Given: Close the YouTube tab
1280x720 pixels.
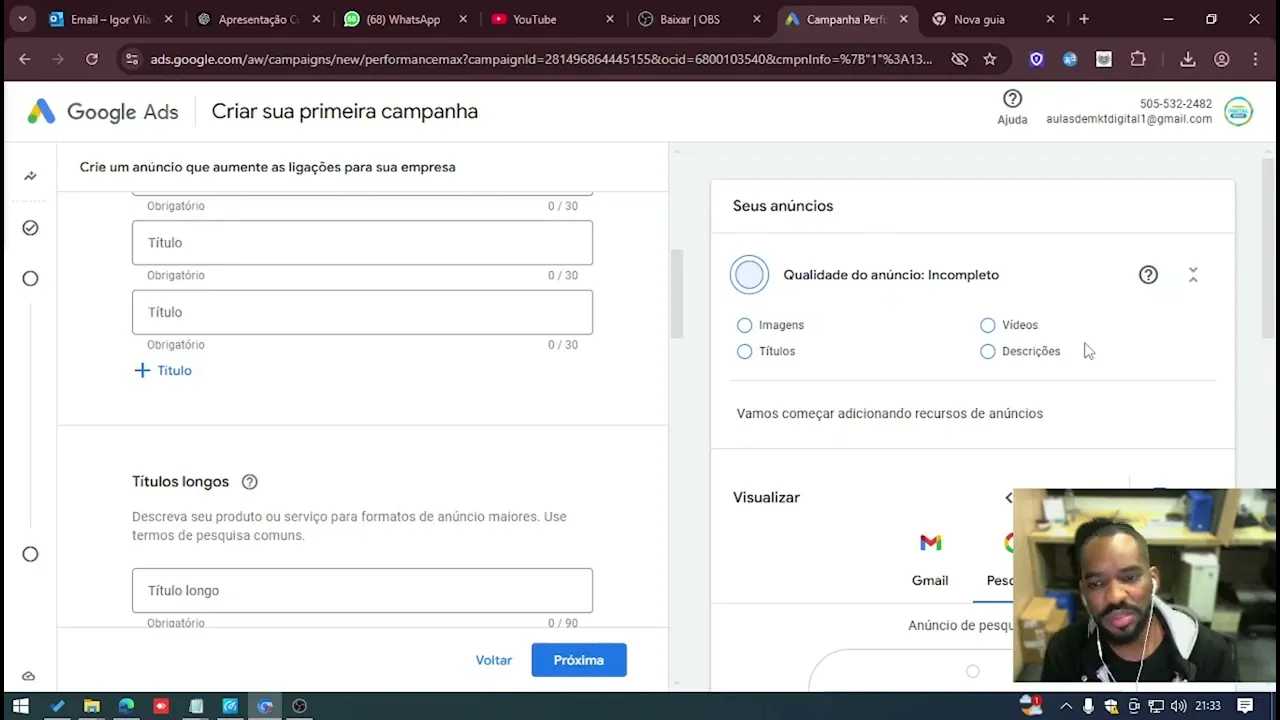Looking at the screenshot, I should point(610,19).
